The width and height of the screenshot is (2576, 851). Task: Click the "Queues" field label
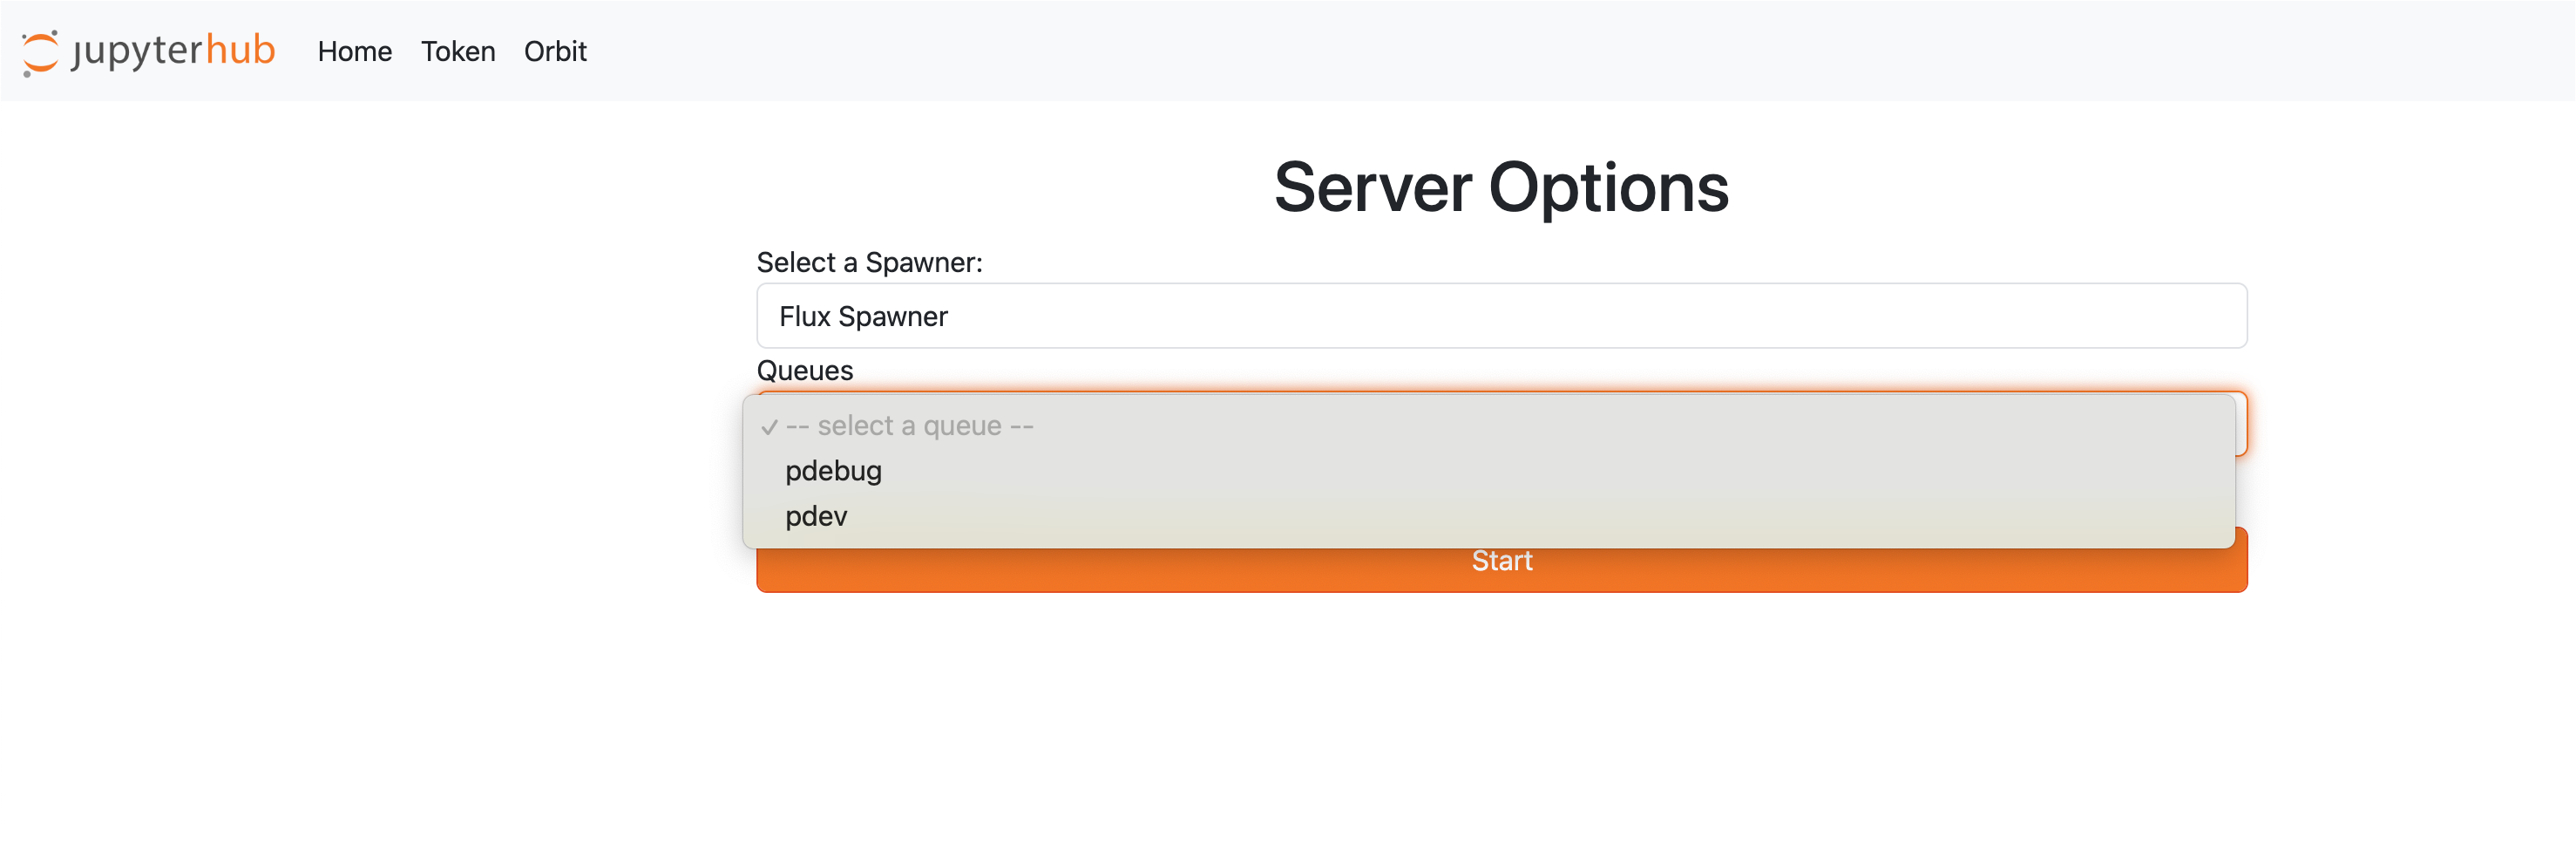804,370
